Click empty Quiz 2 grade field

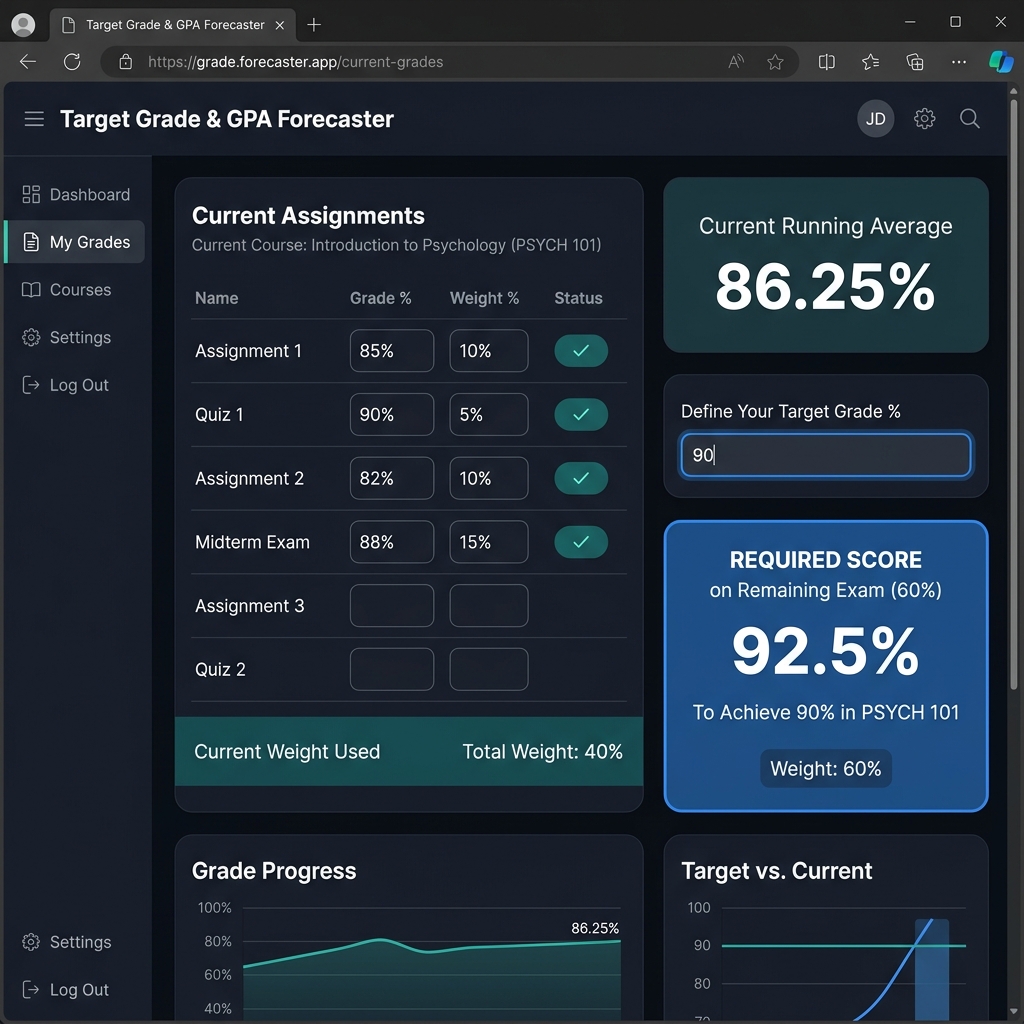click(x=392, y=669)
